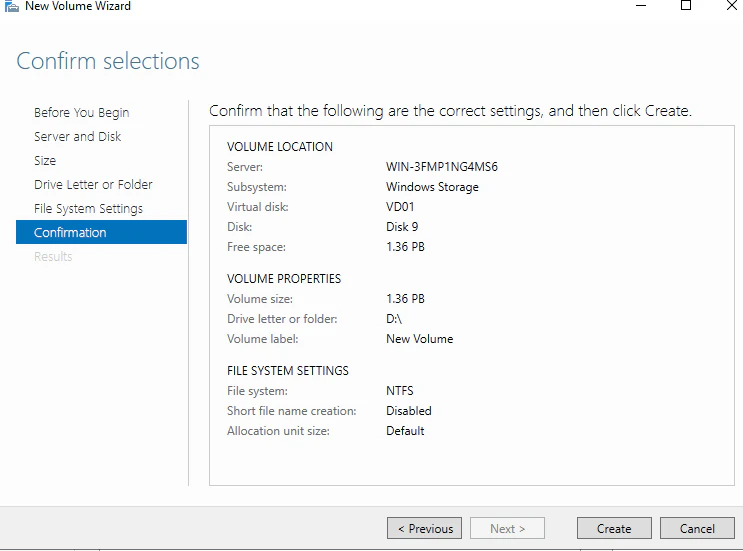
Task: Go back with the Previous button
Action: (425, 528)
